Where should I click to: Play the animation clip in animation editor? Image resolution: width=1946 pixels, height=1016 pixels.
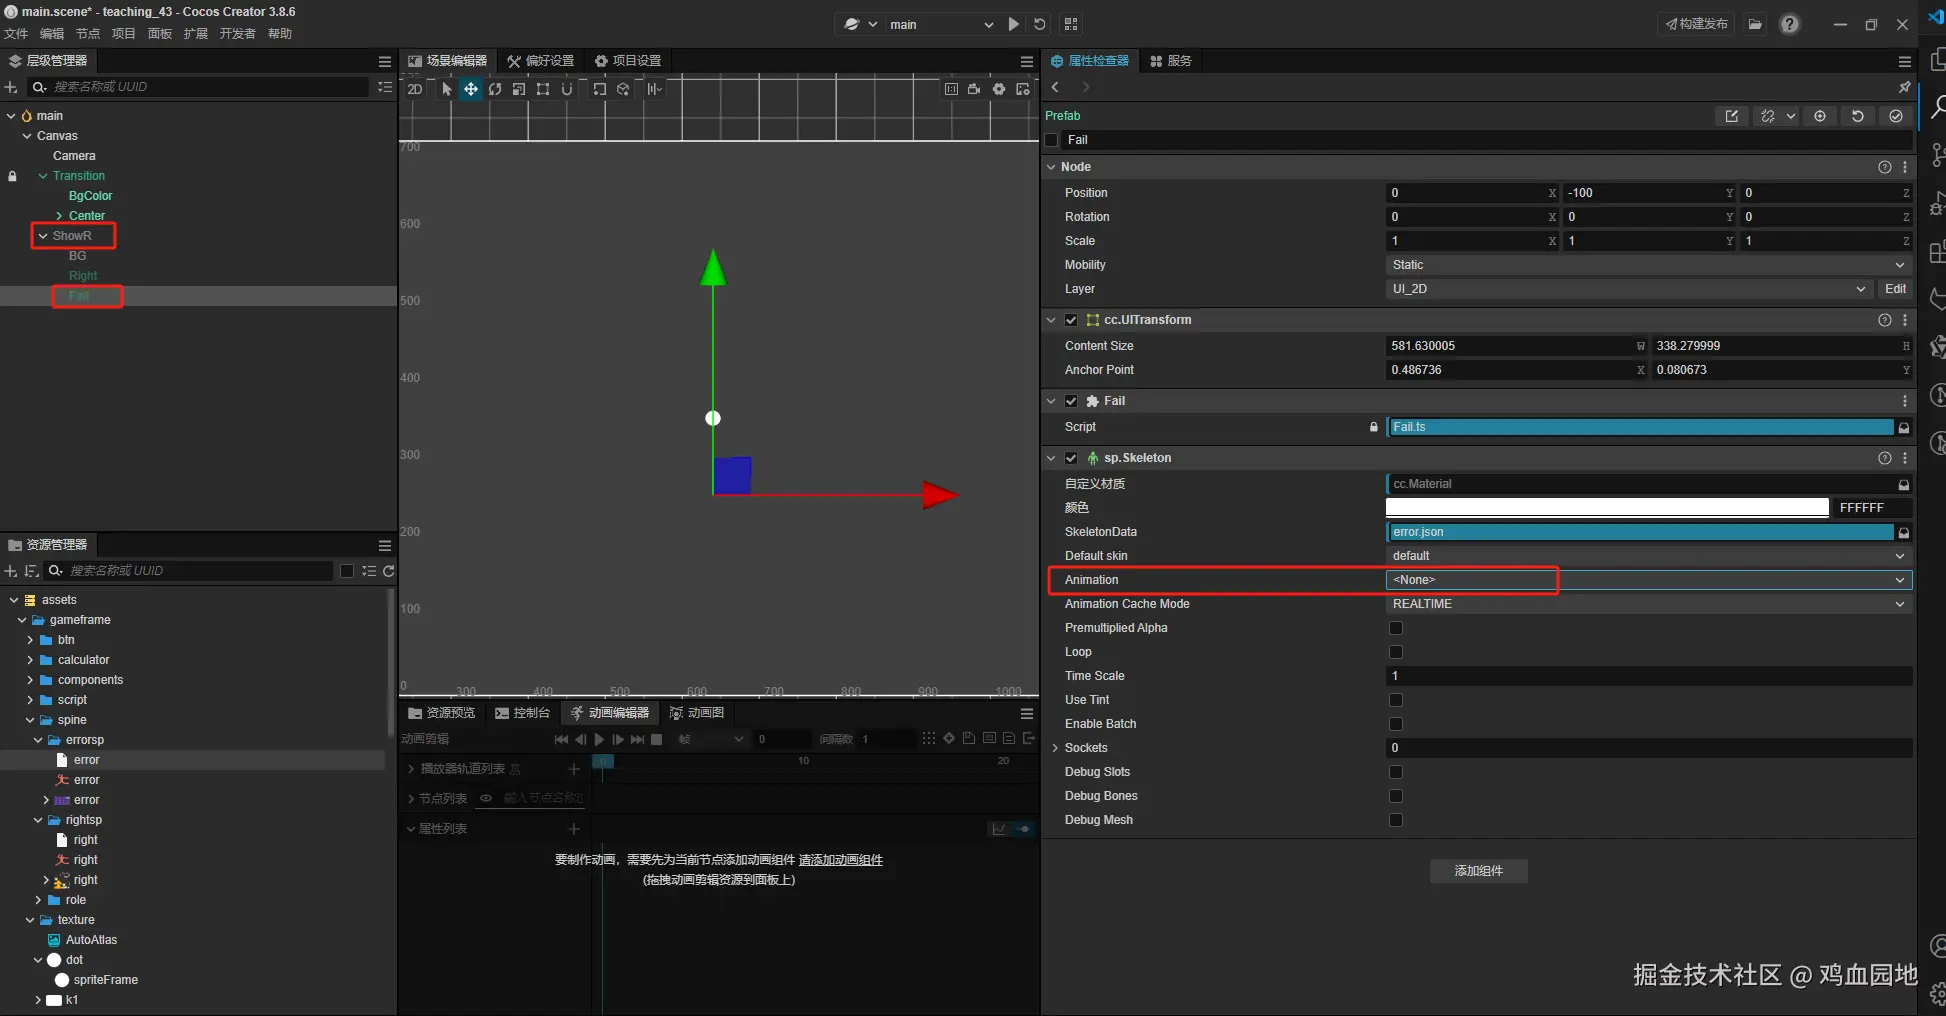[599, 739]
